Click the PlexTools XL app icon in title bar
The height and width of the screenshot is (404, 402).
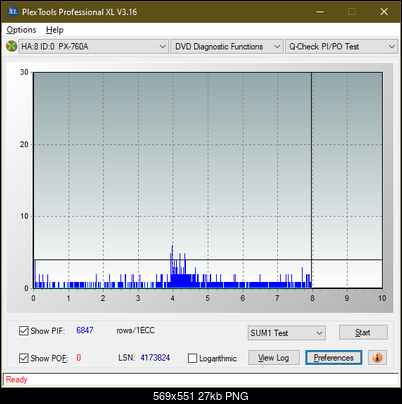pos(12,12)
